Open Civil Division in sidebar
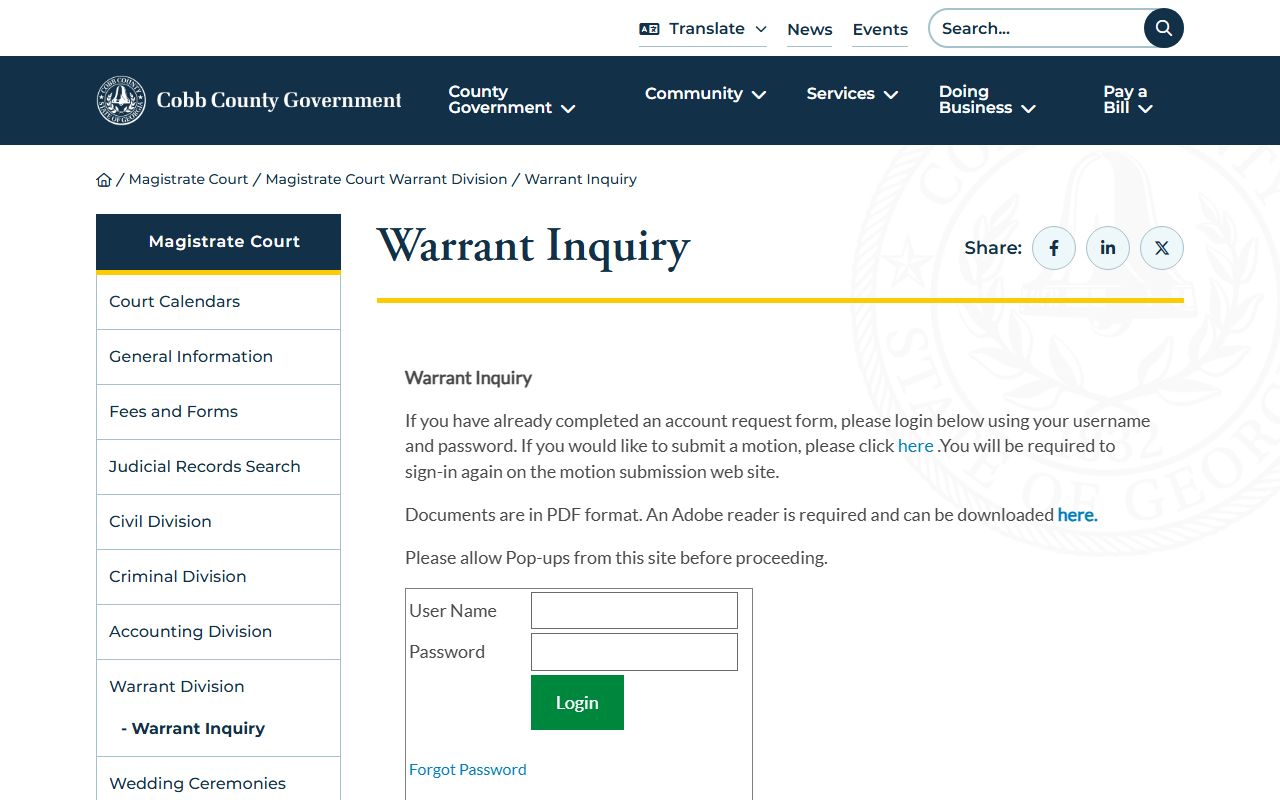 click(x=218, y=522)
